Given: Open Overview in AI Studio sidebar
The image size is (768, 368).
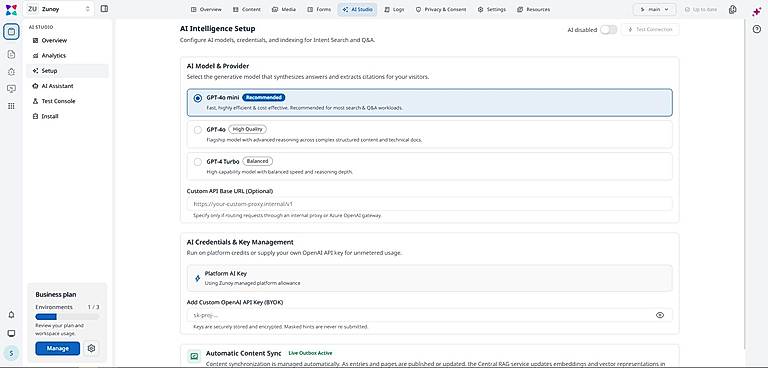Looking at the screenshot, I should point(68,41).
